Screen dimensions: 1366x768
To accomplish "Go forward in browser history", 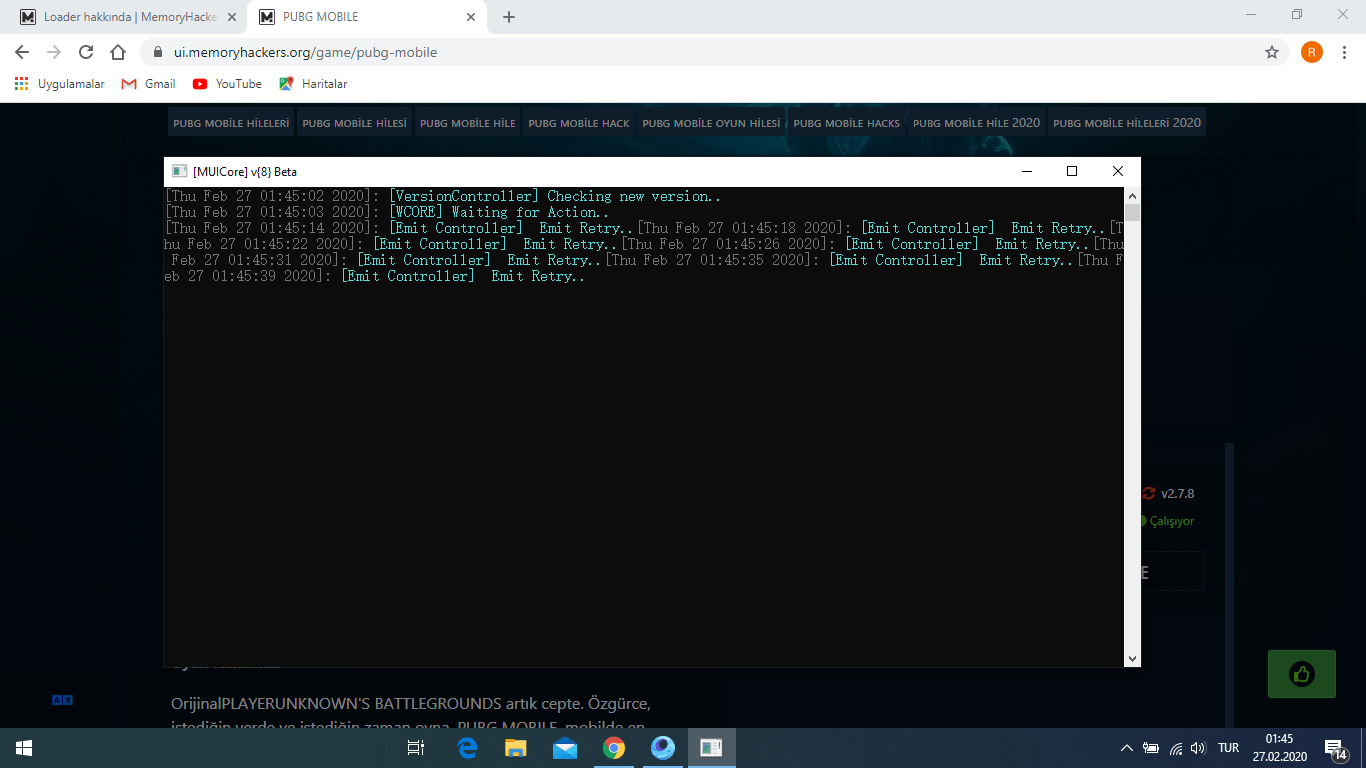I will tap(54, 52).
